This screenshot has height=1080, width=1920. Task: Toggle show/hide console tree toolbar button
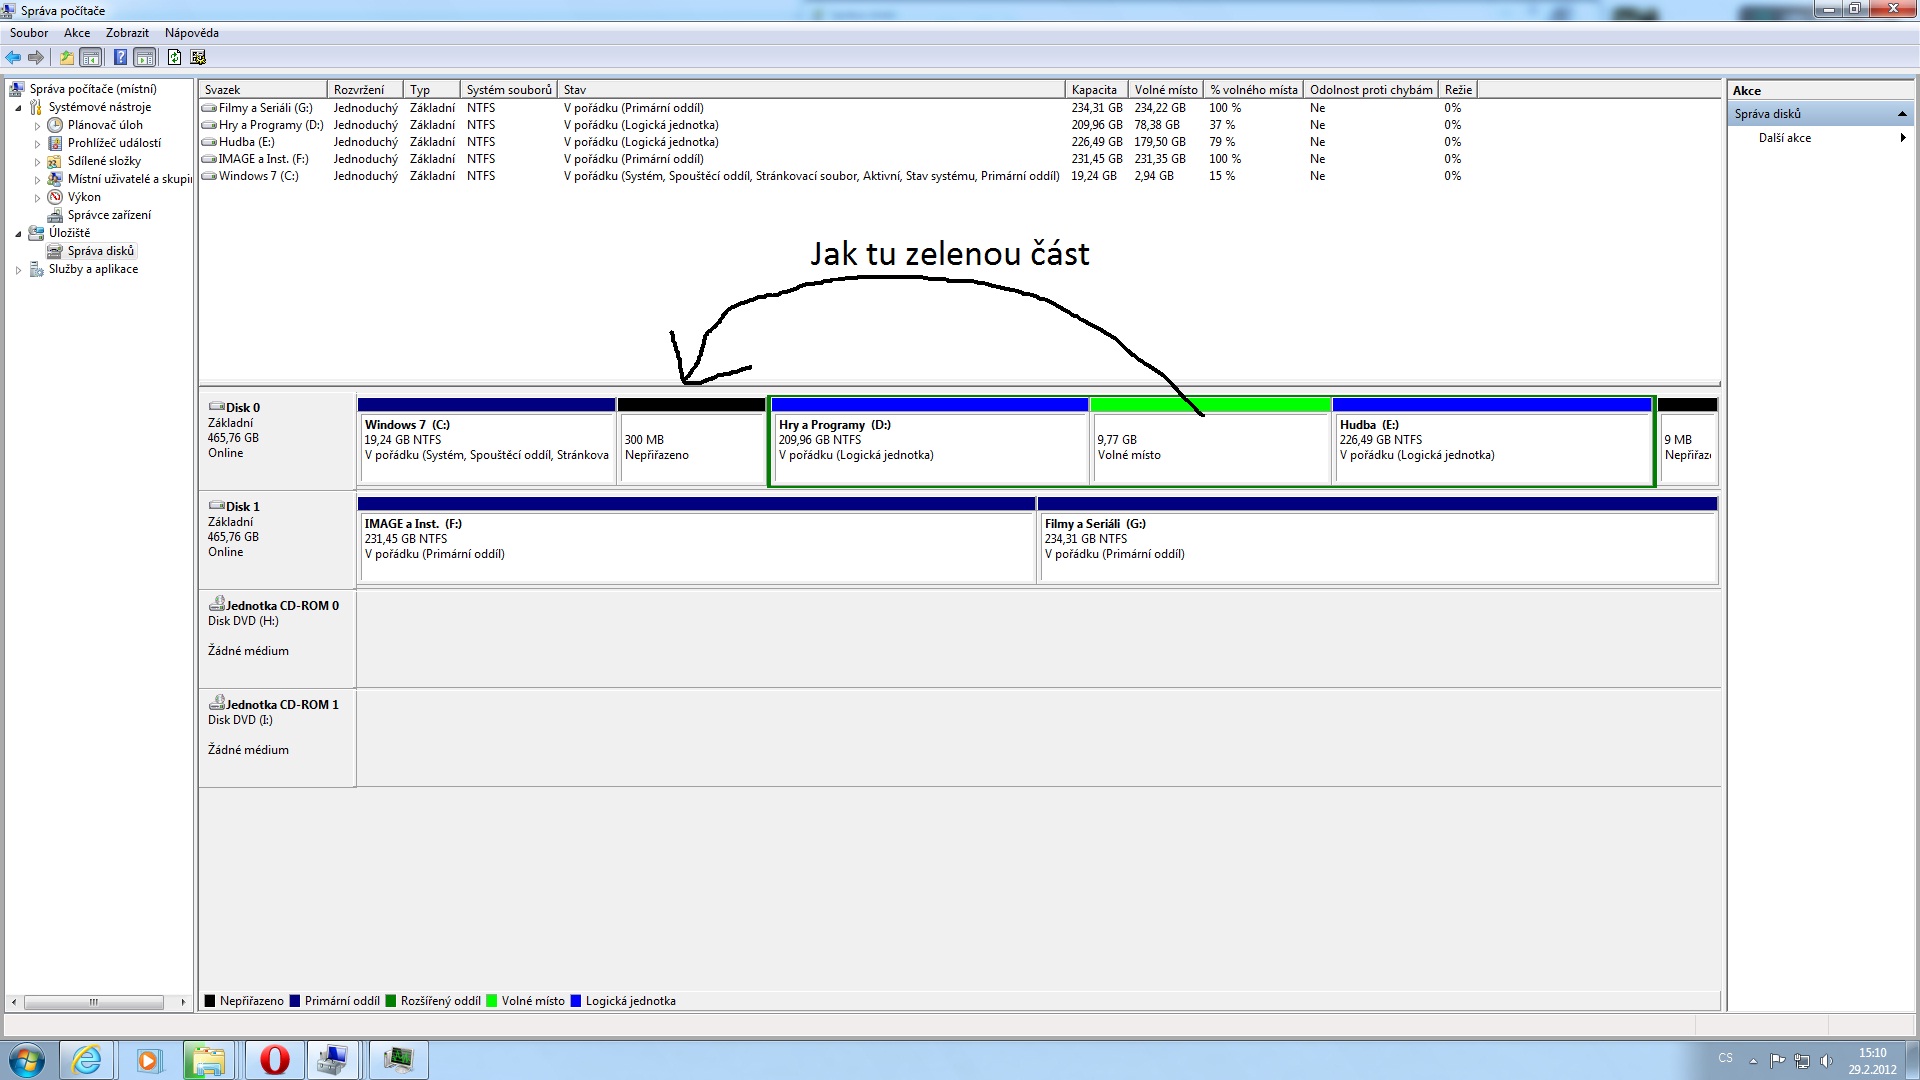(x=91, y=57)
